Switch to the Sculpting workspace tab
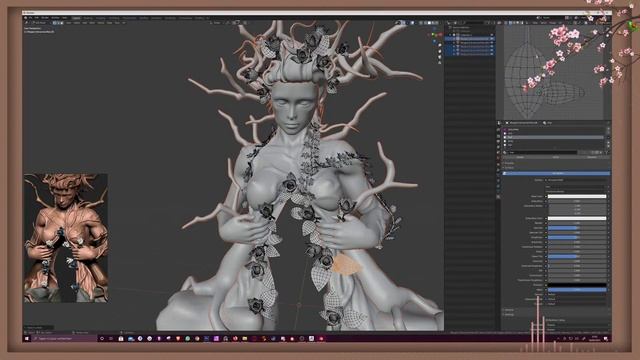The image size is (640, 360). click(x=101, y=18)
